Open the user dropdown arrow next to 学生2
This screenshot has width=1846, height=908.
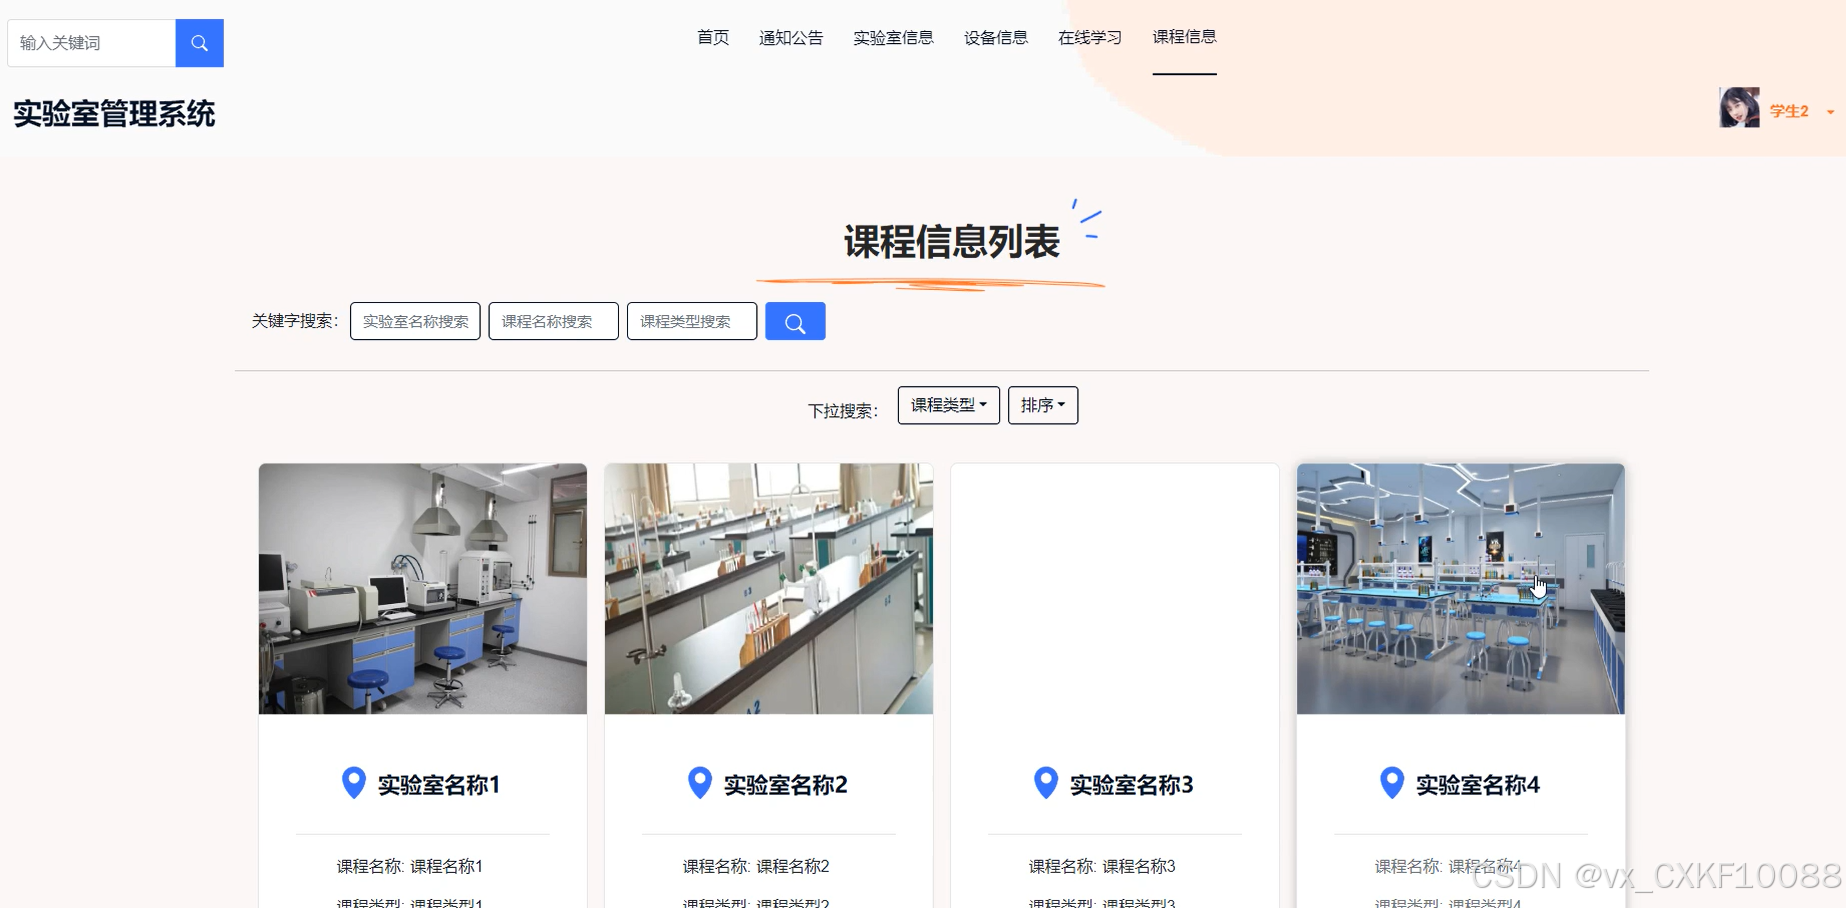[x=1831, y=112]
